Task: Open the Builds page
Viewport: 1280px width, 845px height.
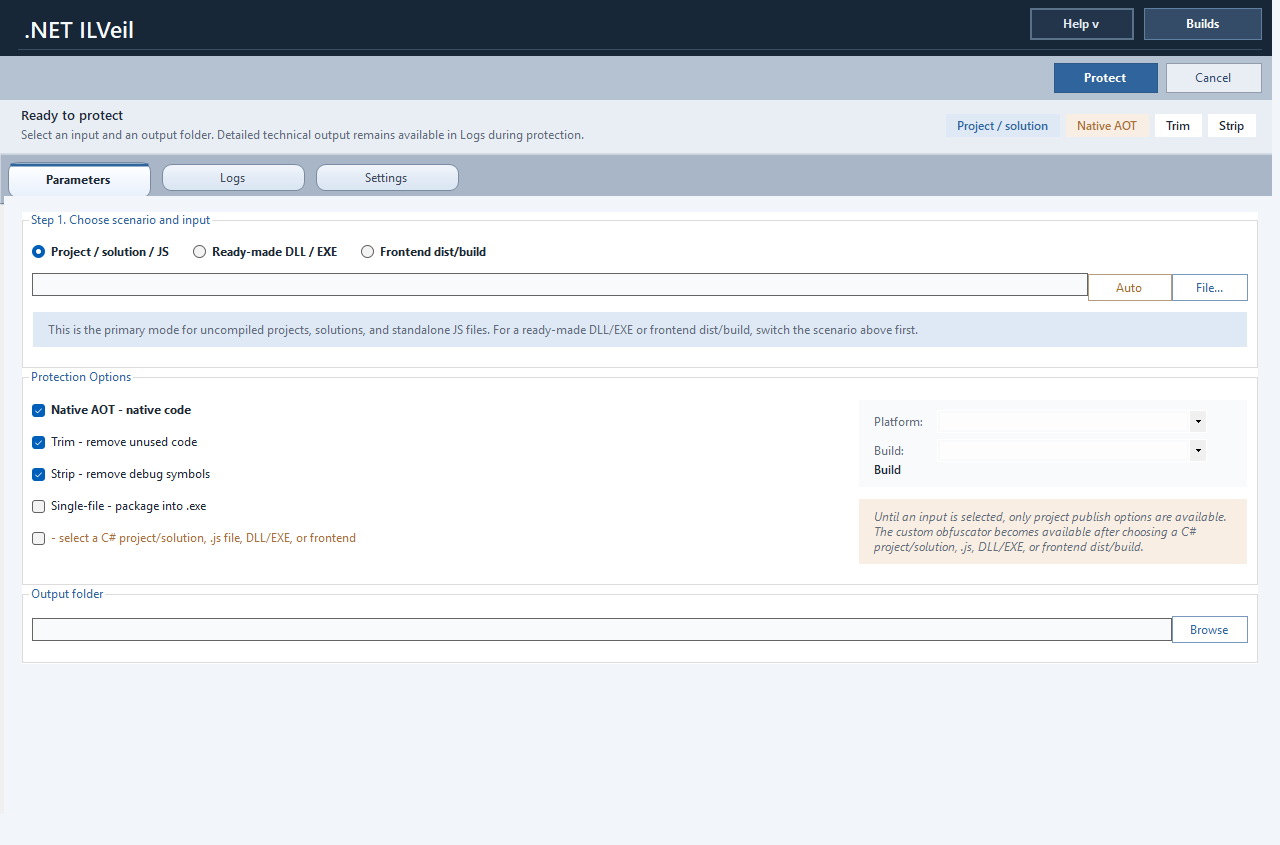Action: 1202,23
